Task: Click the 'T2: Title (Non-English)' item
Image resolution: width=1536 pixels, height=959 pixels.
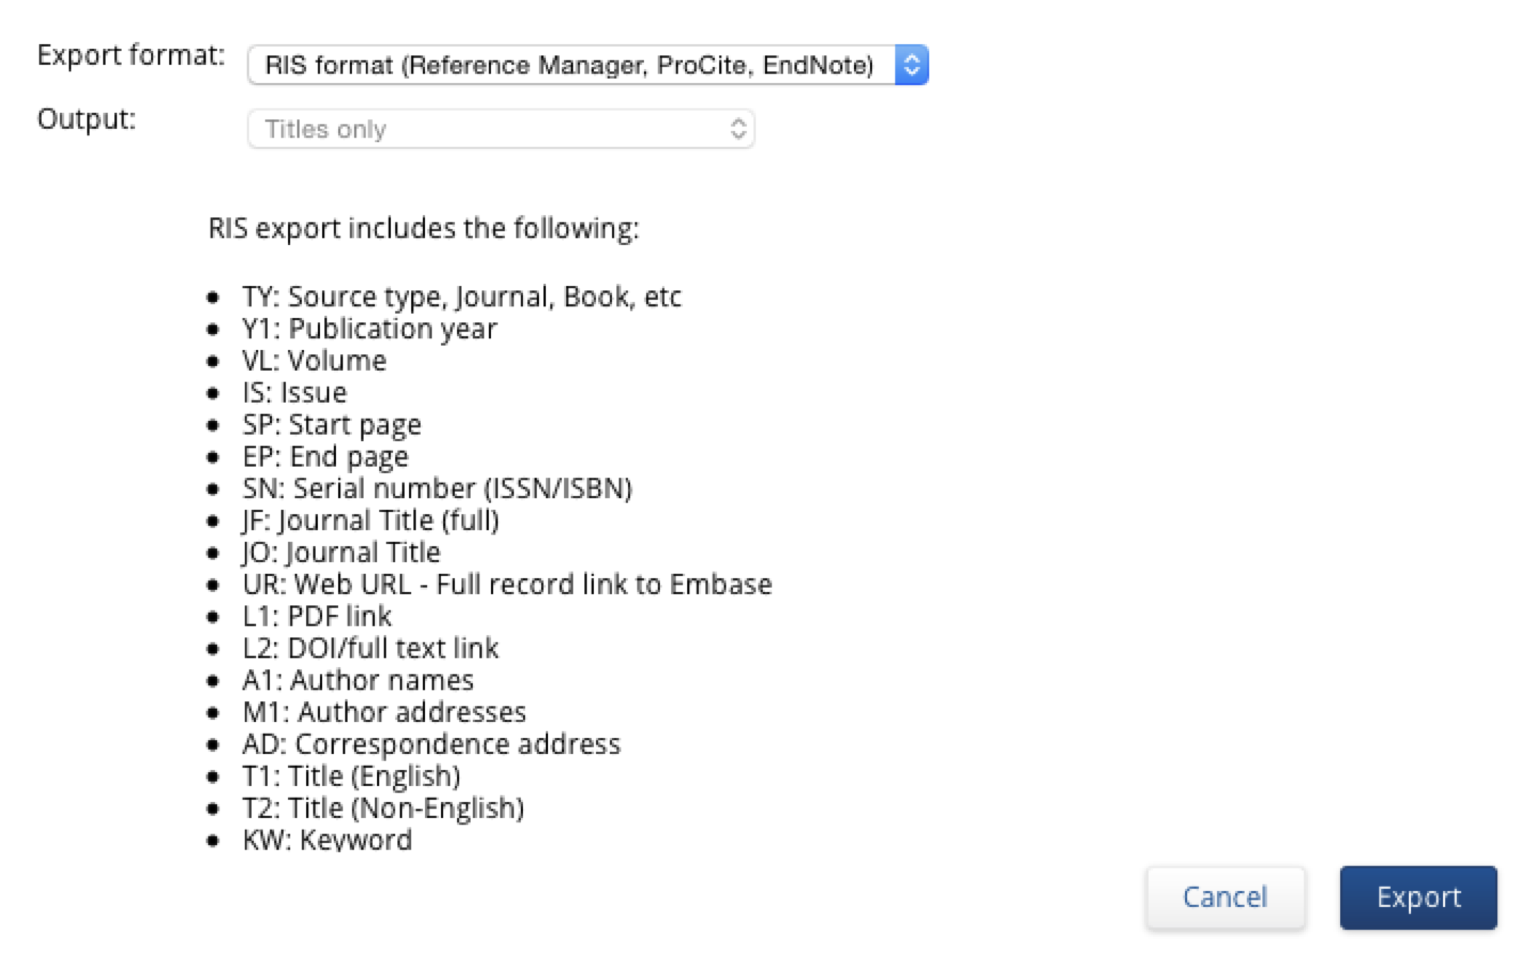Action: tap(383, 809)
